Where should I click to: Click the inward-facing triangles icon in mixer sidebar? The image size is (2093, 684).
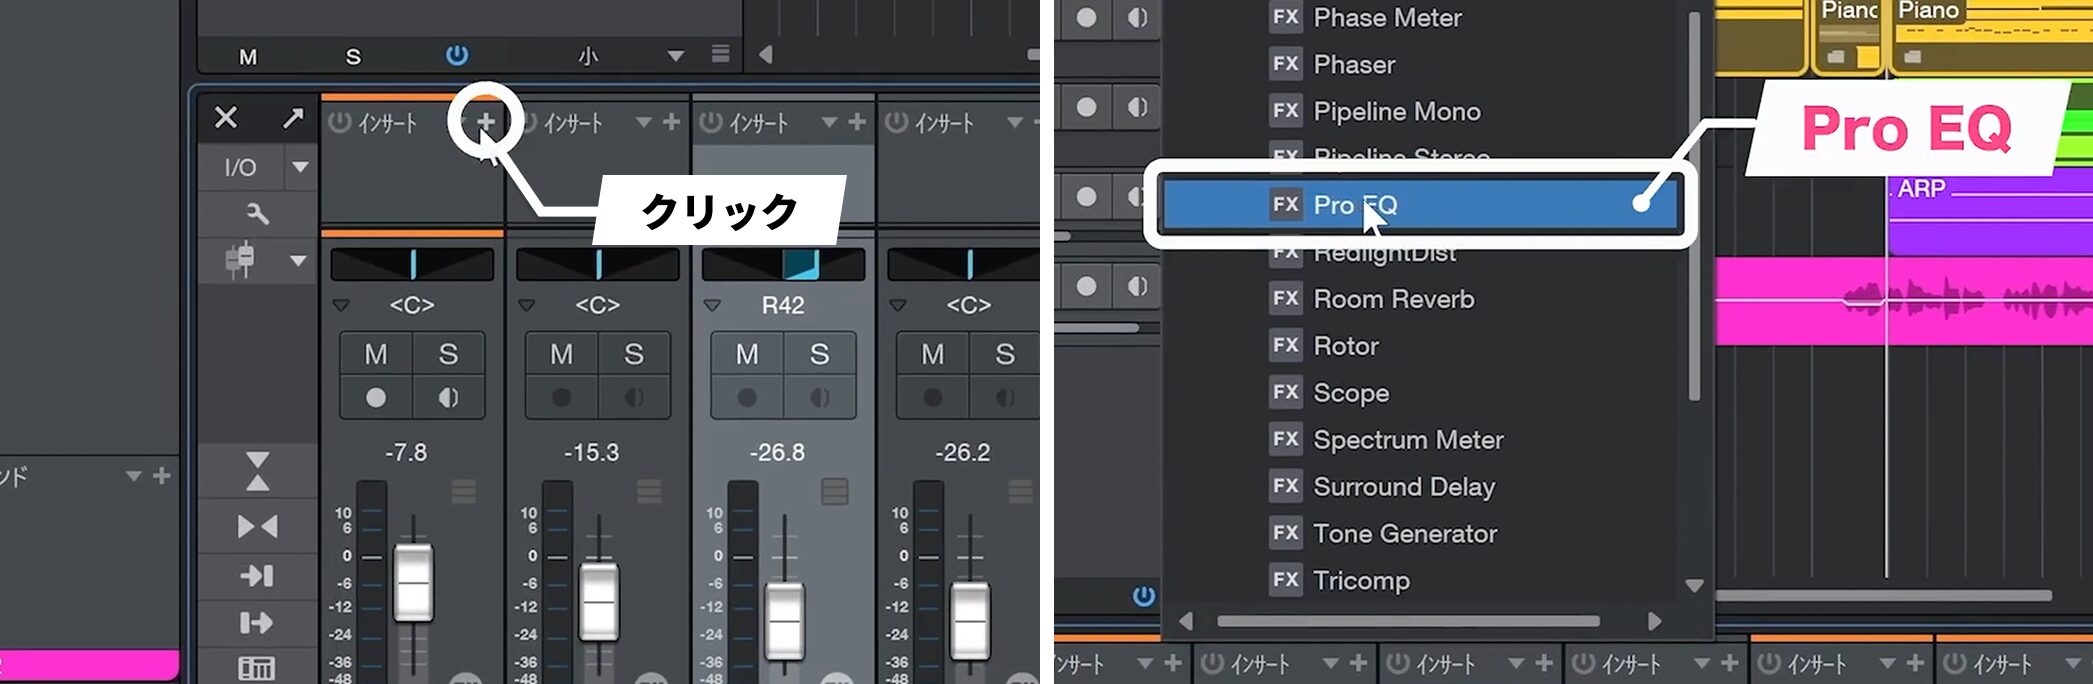(257, 527)
